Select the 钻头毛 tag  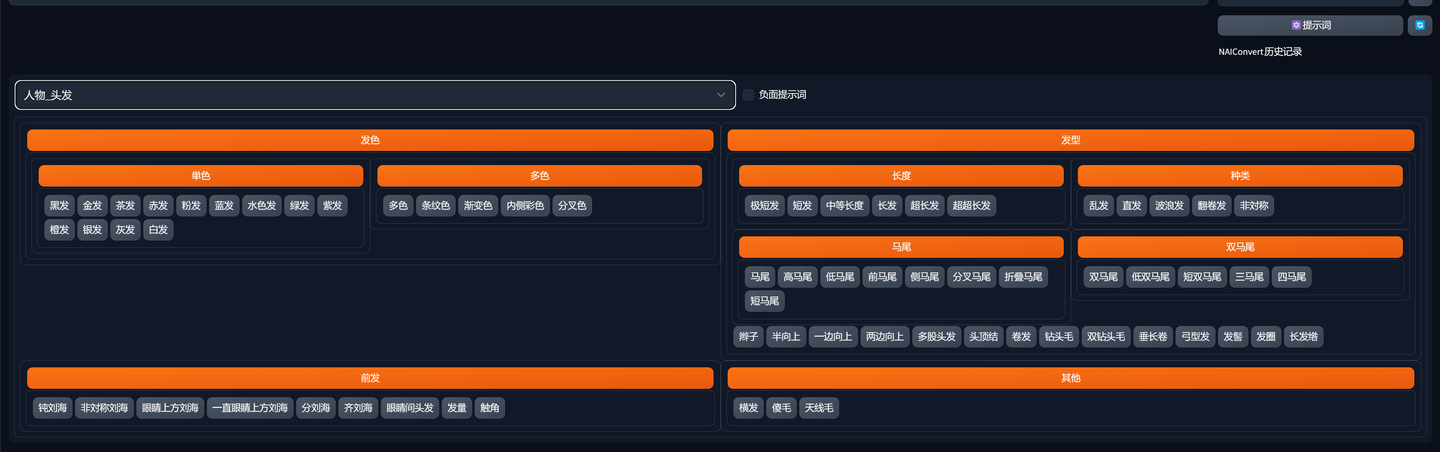(x=1058, y=337)
